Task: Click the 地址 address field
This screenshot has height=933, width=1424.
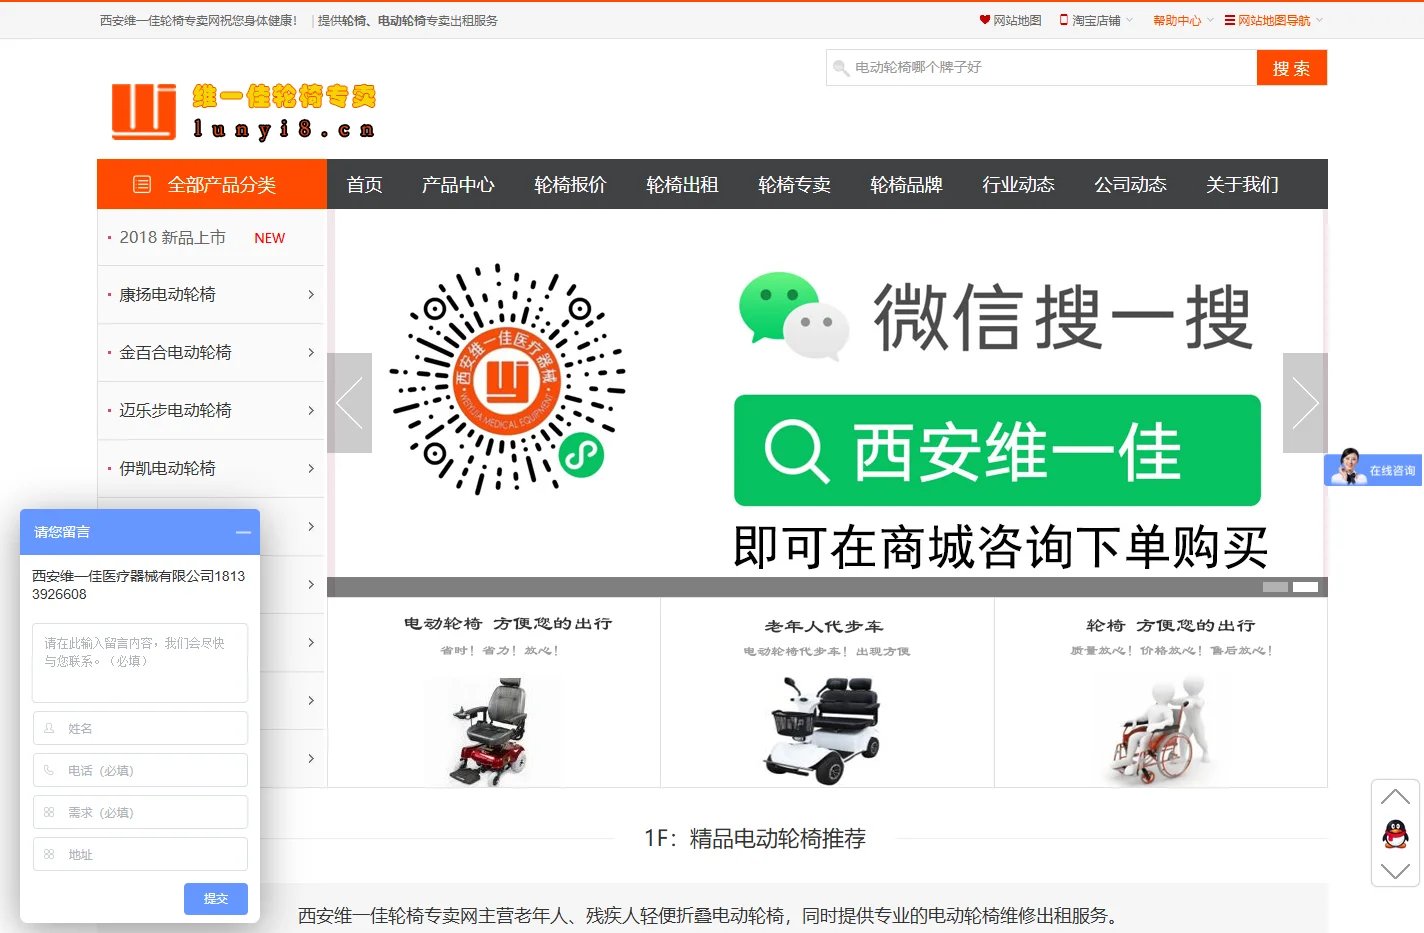Action: (140, 854)
